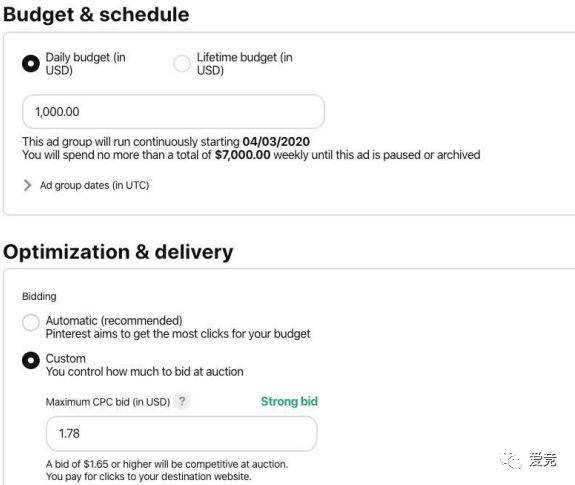This screenshot has width=575, height=485.
Task: Click the Automatic (recommended) label text
Action: click(x=114, y=320)
